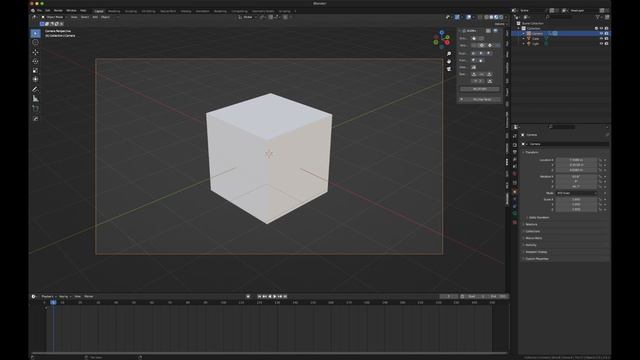Screen dimensions: 640x360
Task: Select the Add Cube tool
Action: [x=36, y=109]
